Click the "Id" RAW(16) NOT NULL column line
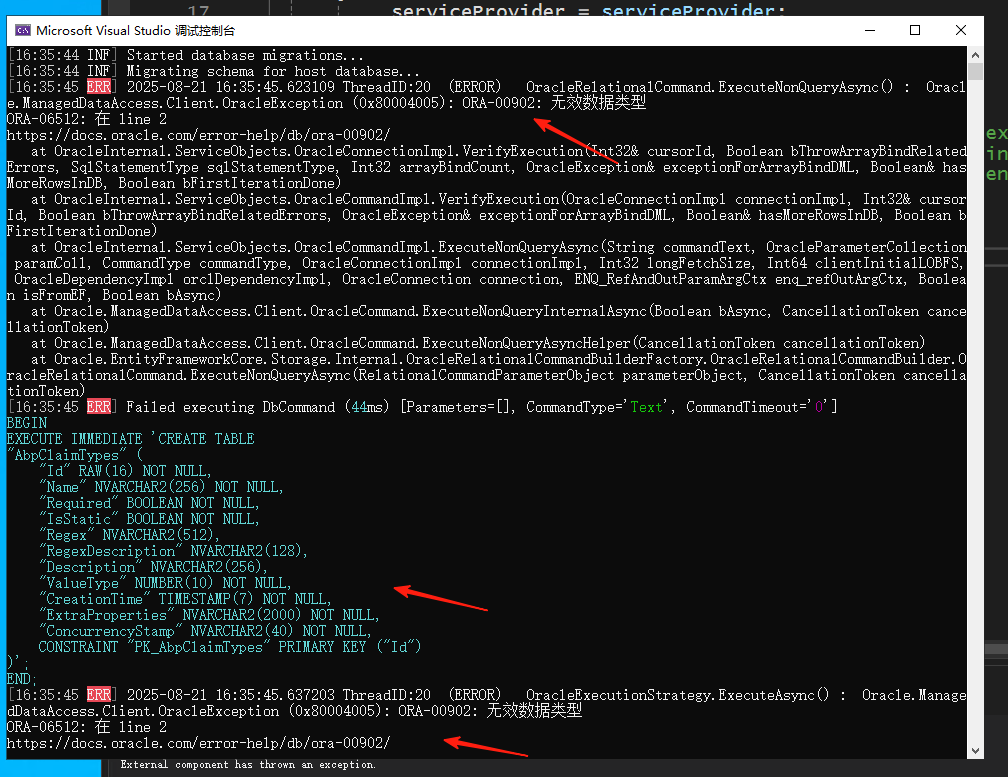The height and width of the screenshot is (777, 1008). click(x=125, y=471)
